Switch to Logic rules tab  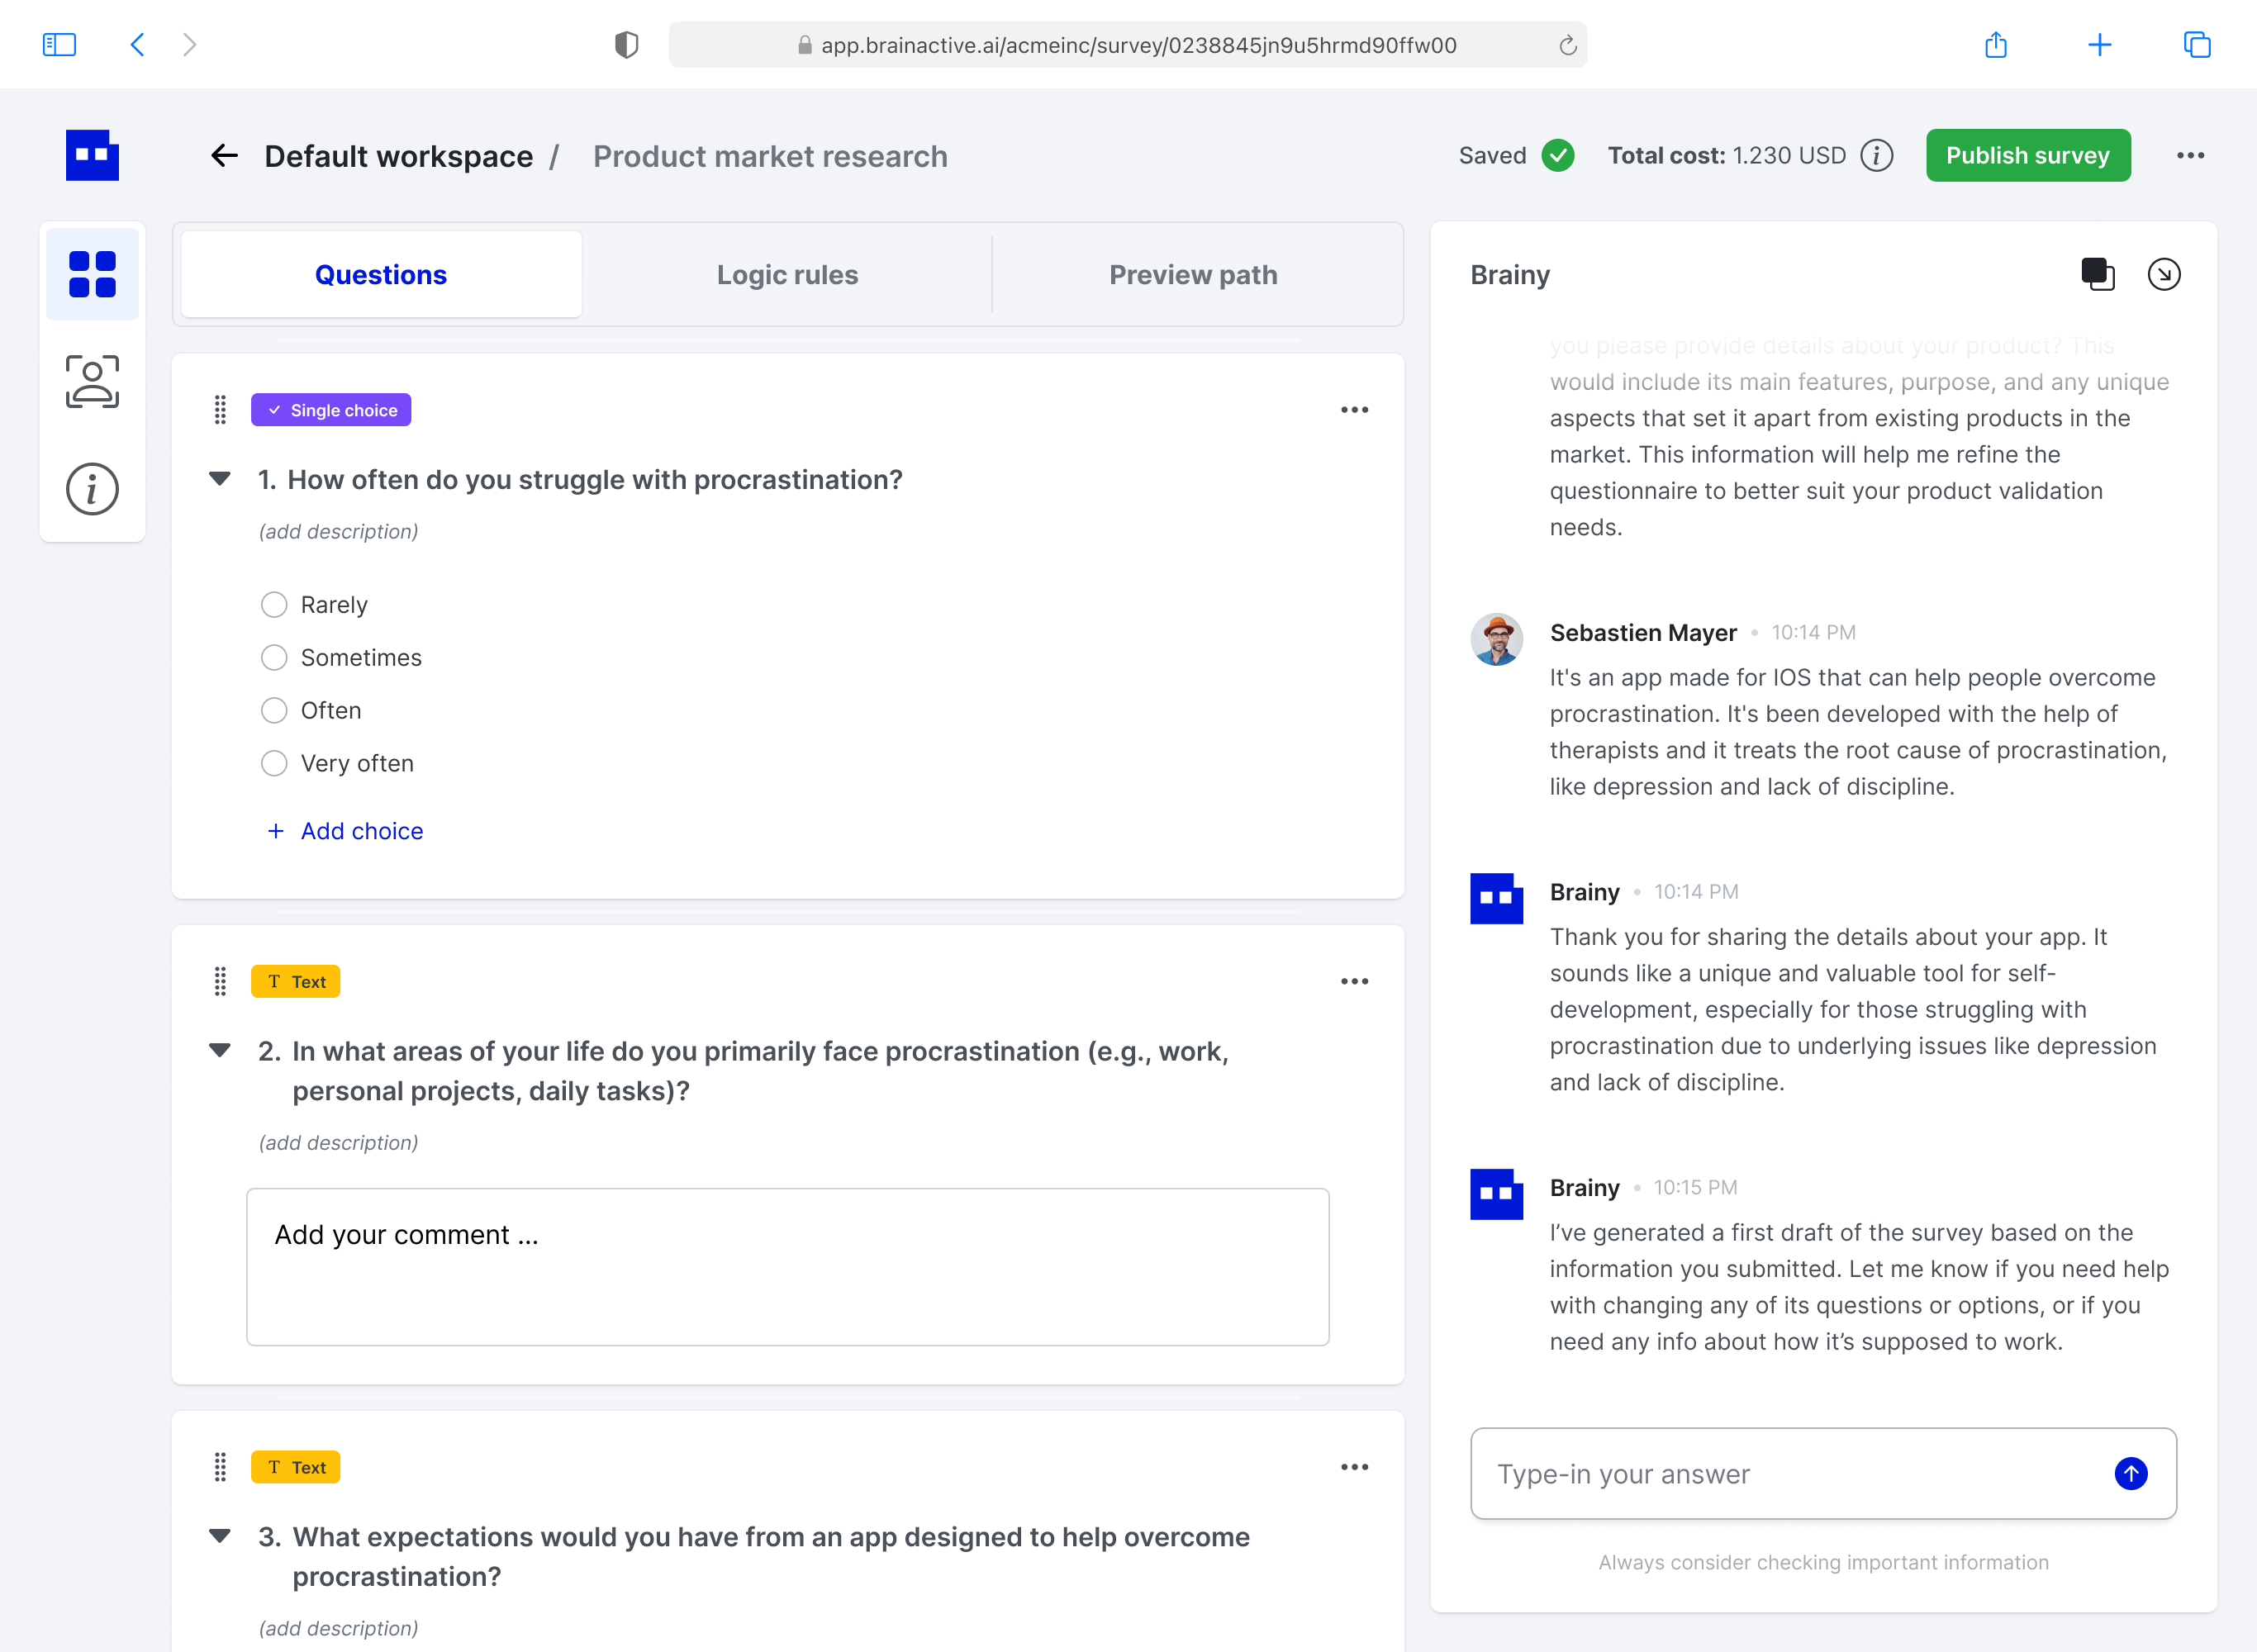787,275
